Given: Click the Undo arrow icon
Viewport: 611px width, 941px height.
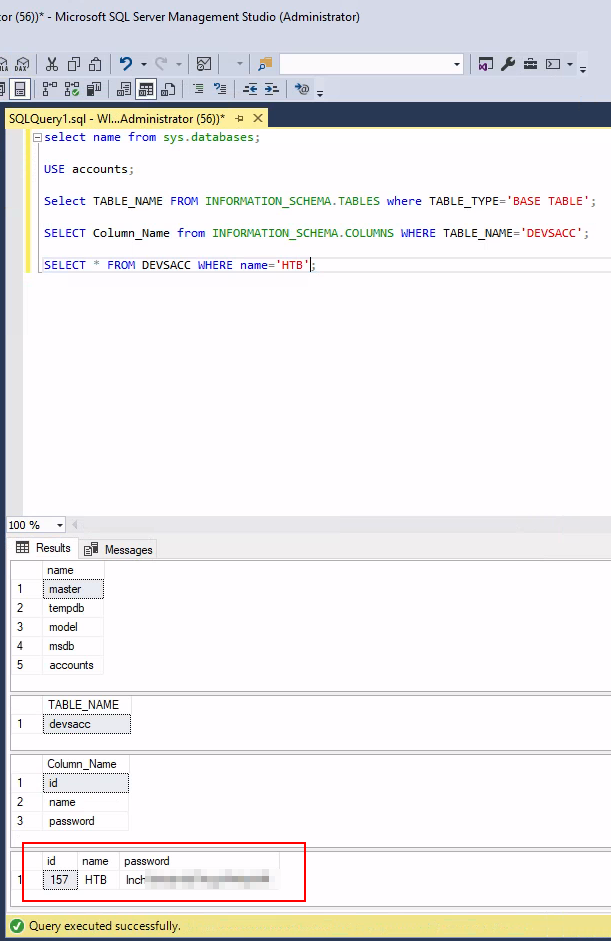Looking at the screenshot, I should pos(126,64).
